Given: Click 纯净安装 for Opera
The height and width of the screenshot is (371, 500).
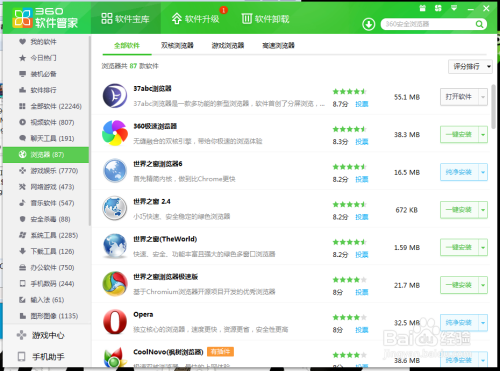Looking at the screenshot, I should tap(459, 323).
